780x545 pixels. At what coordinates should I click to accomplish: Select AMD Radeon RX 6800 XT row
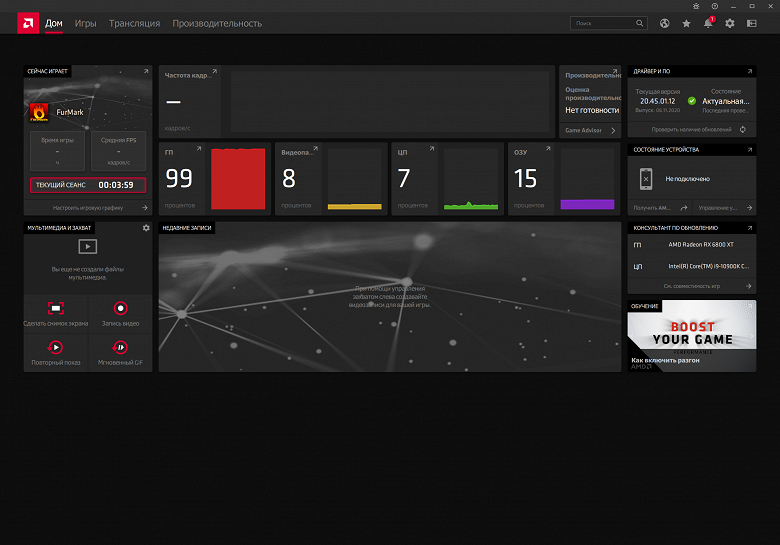point(692,245)
